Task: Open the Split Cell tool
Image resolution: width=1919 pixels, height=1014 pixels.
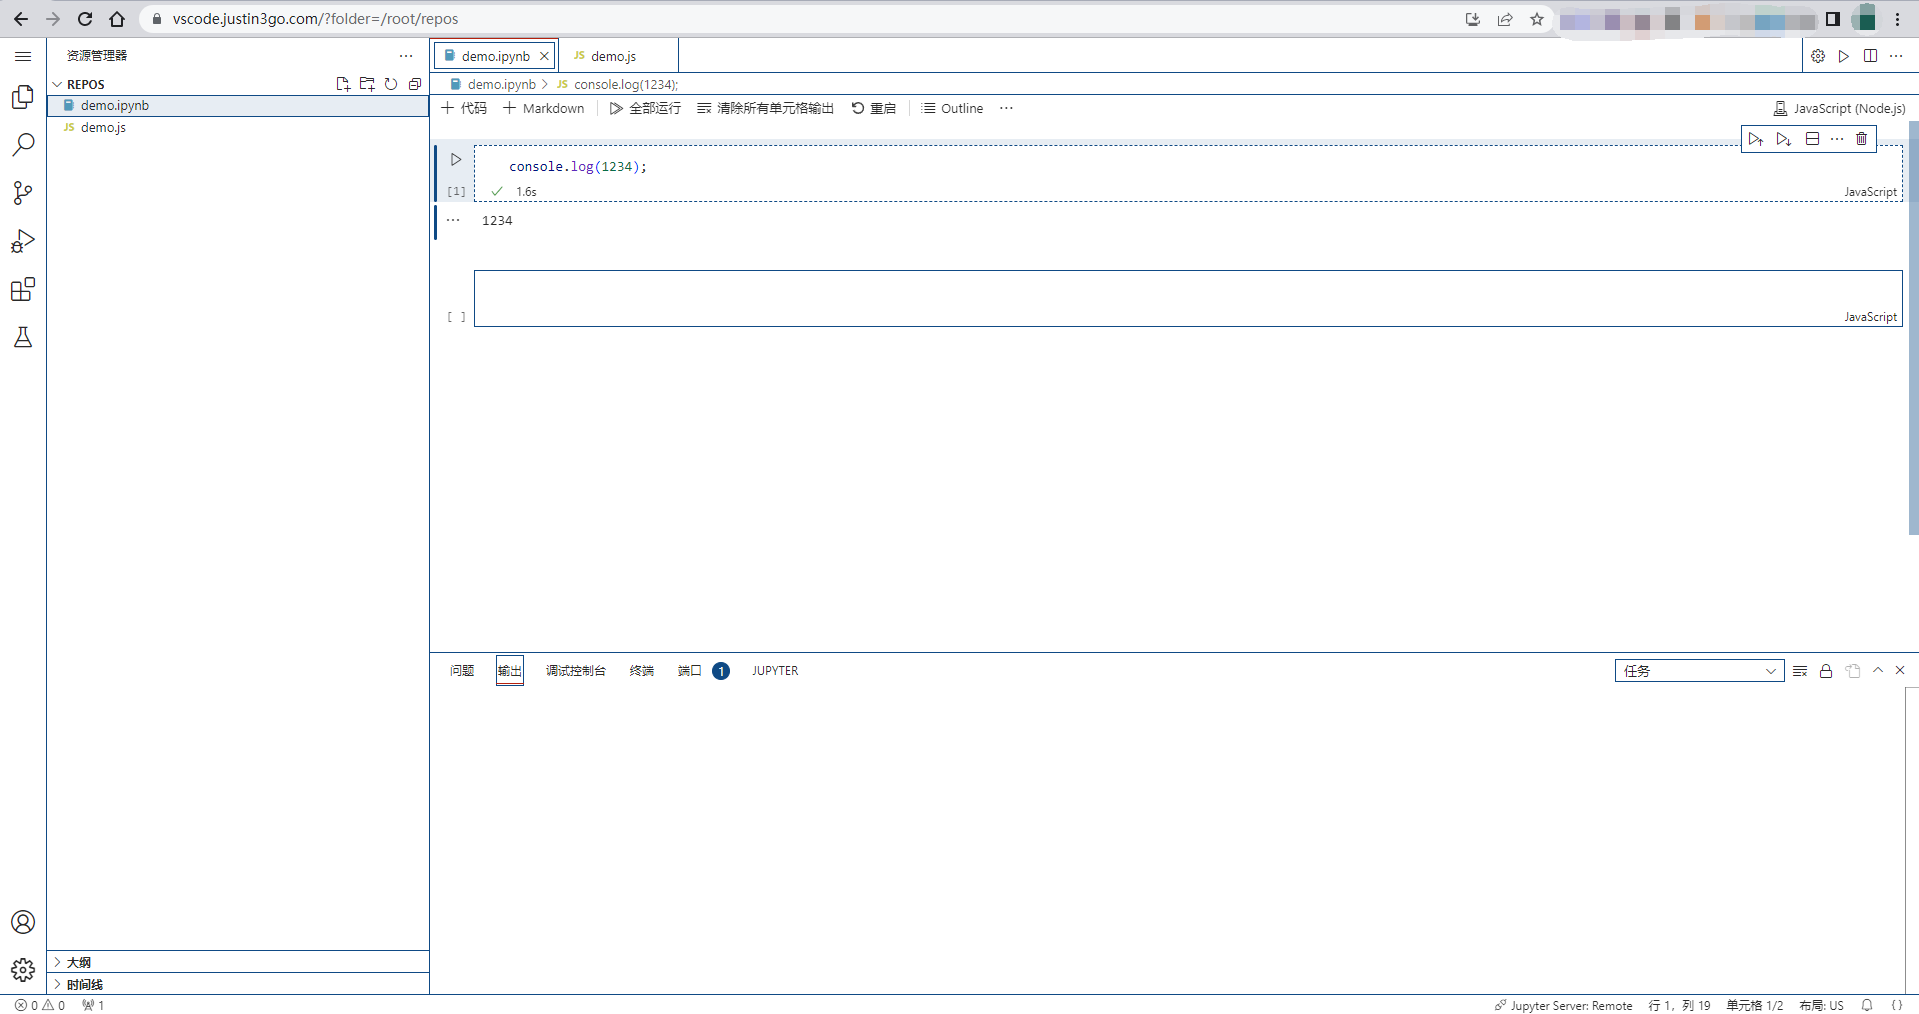Action: (1812, 139)
